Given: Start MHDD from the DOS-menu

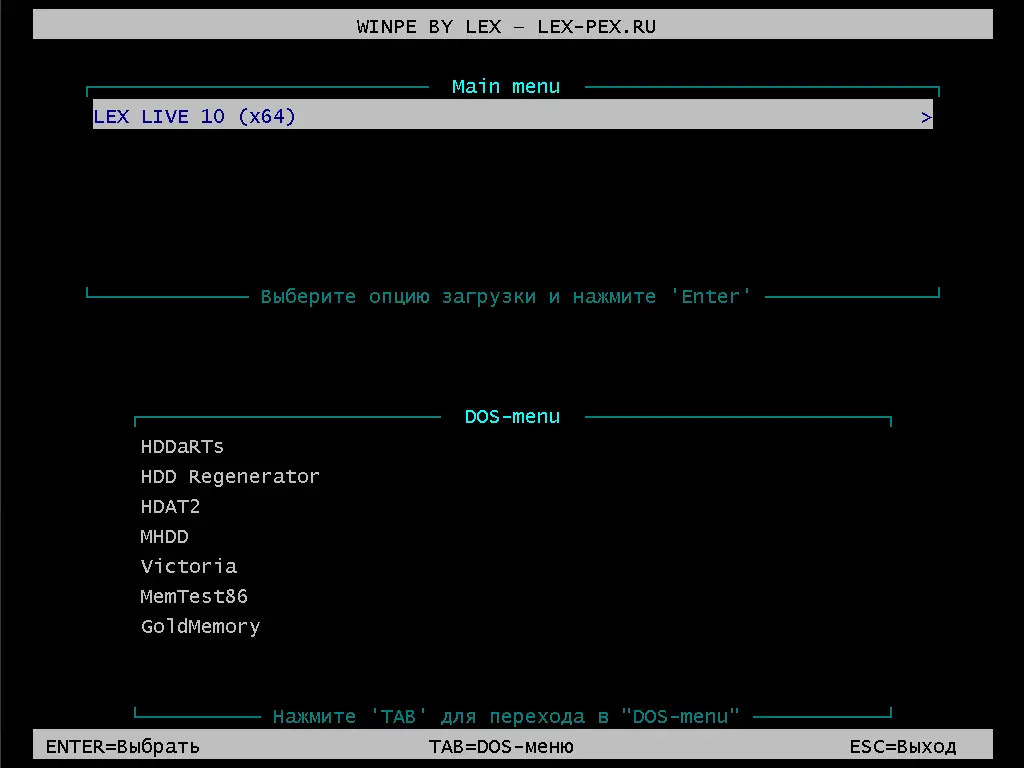Looking at the screenshot, I should point(164,537).
